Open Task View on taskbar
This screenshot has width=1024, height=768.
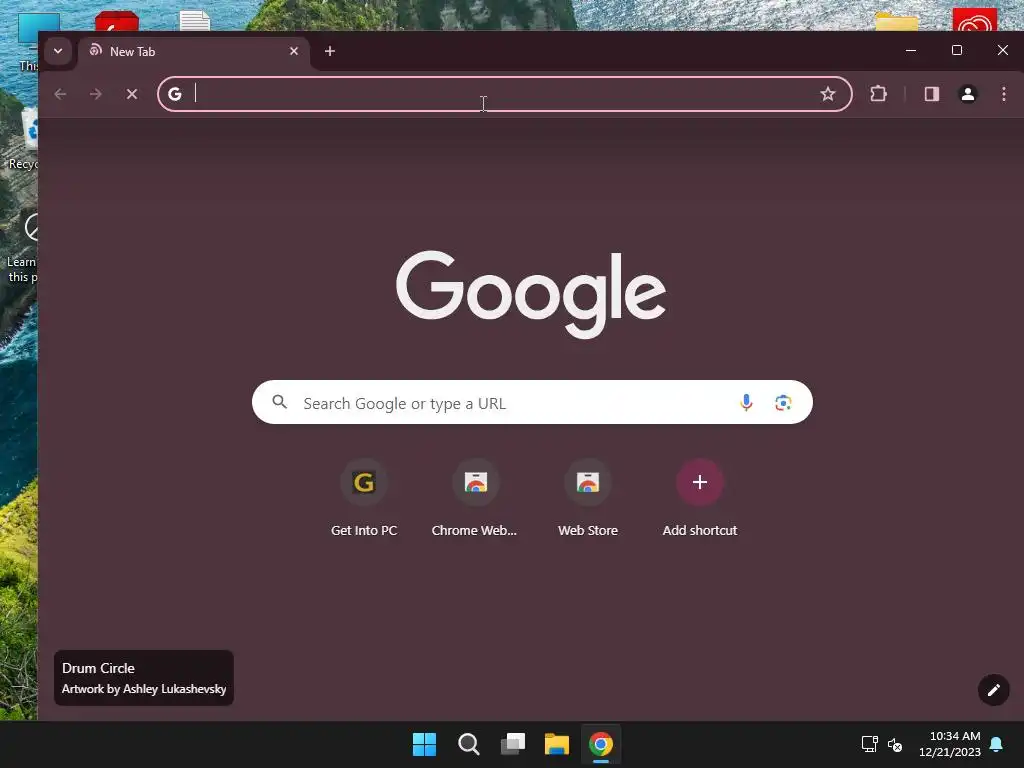[513, 744]
